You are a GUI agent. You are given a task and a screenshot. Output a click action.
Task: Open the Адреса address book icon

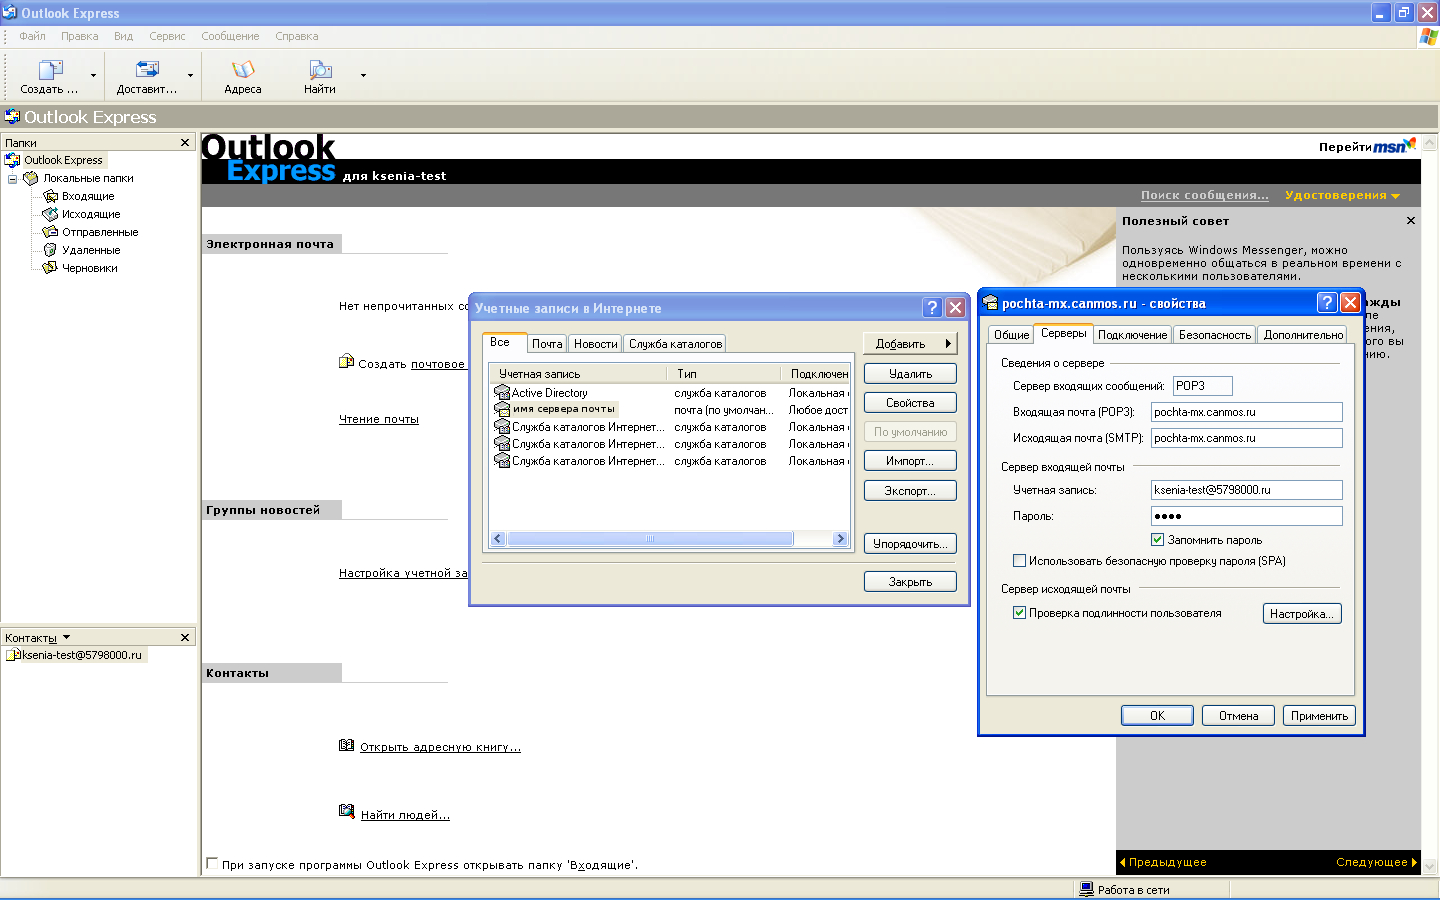point(243,70)
